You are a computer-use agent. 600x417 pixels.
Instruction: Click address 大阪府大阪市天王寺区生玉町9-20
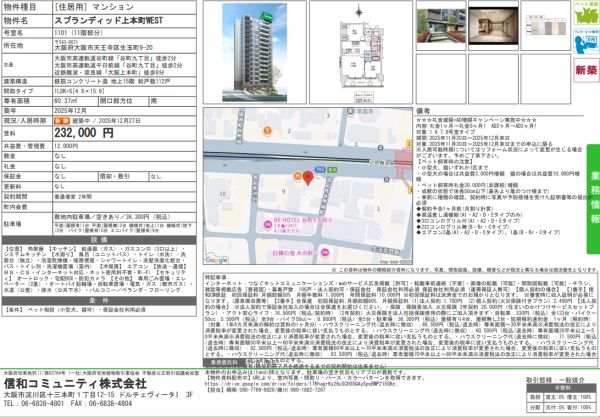click(x=103, y=48)
